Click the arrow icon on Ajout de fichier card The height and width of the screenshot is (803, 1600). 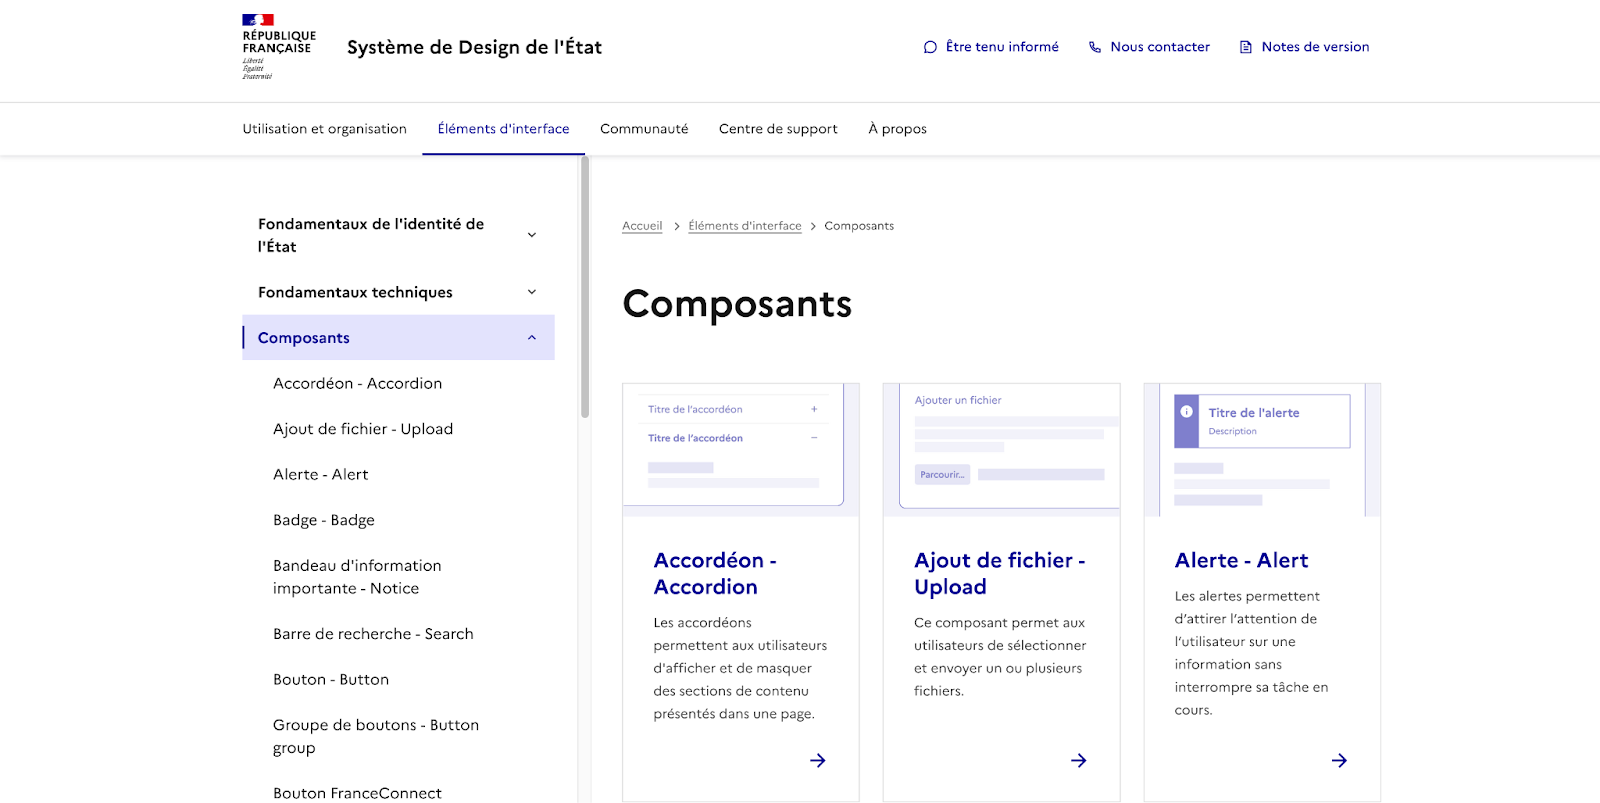click(1078, 760)
